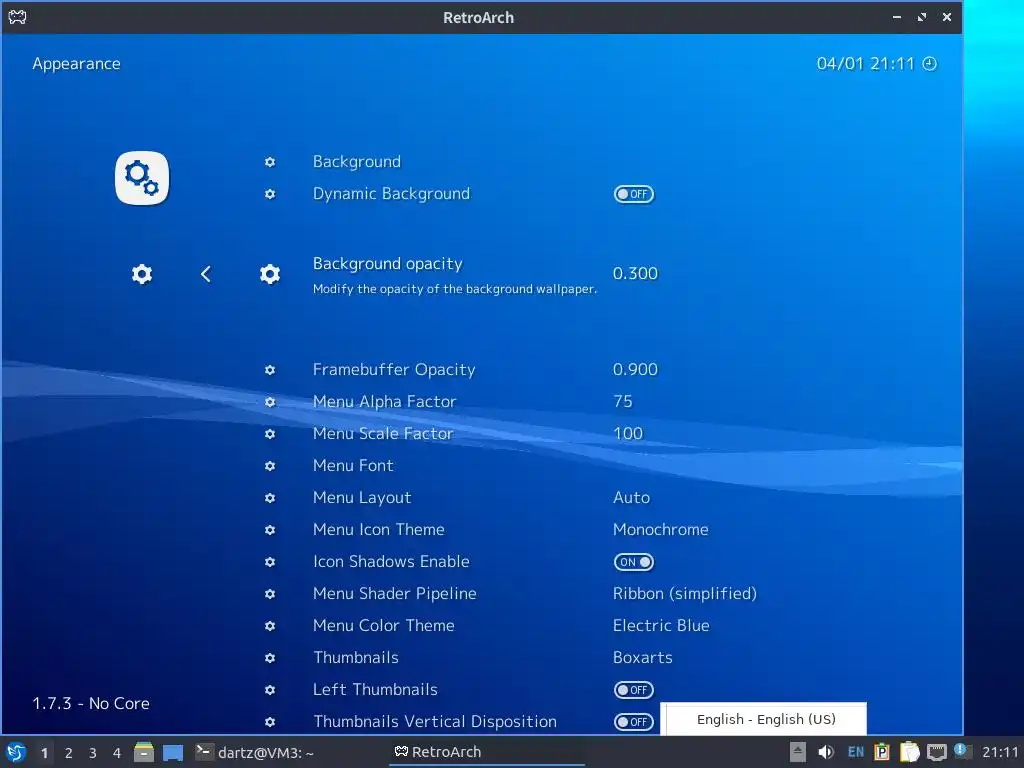The width and height of the screenshot is (1024, 768).
Task: Click the gear icon next to Menu Icon Theme
Action: tap(270, 530)
